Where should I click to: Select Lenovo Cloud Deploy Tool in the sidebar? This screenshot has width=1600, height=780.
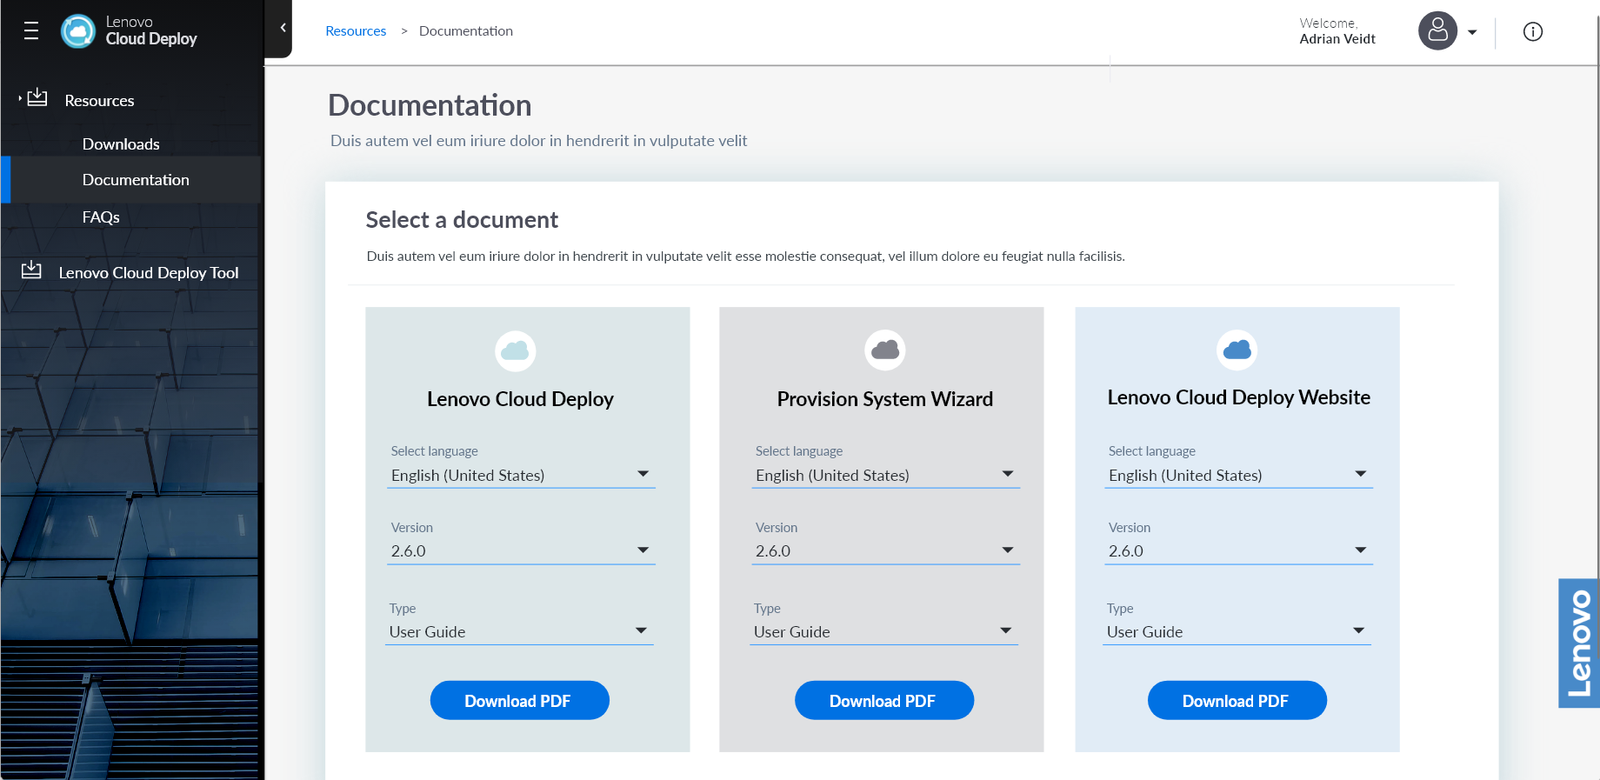[x=148, y=273]
